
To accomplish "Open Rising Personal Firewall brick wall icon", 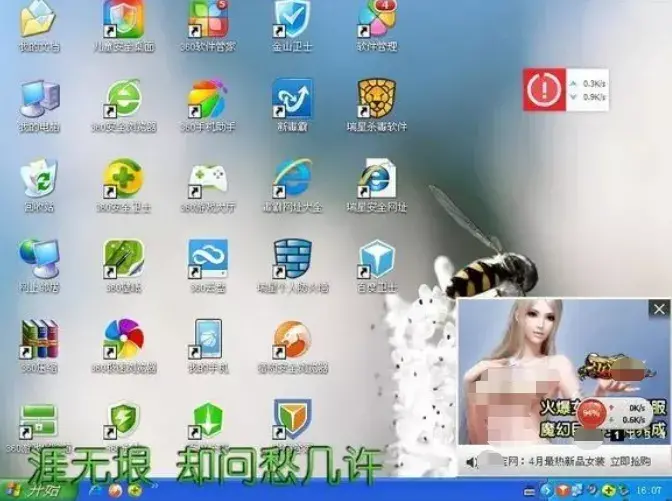I will tap(292, 260).
